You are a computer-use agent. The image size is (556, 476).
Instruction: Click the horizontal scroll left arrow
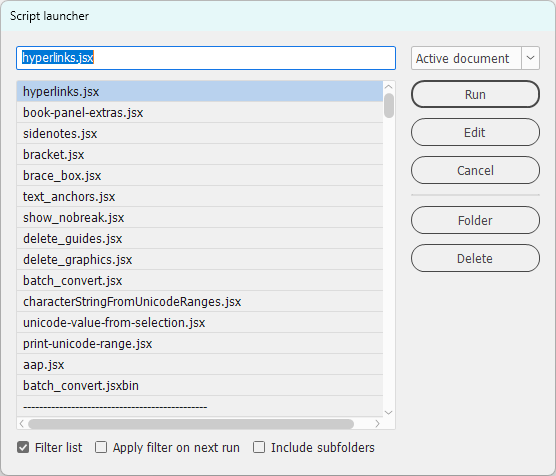point(22,424)
